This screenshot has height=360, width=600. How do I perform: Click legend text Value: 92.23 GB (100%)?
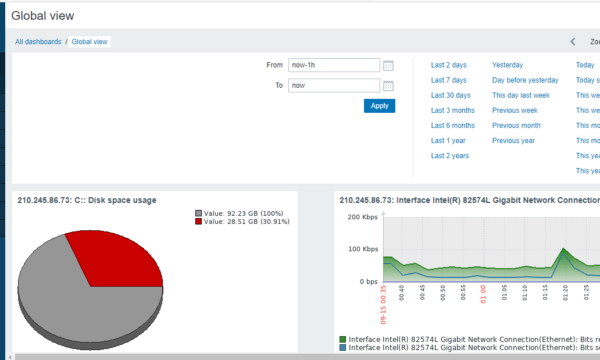(x=243, y=213)
